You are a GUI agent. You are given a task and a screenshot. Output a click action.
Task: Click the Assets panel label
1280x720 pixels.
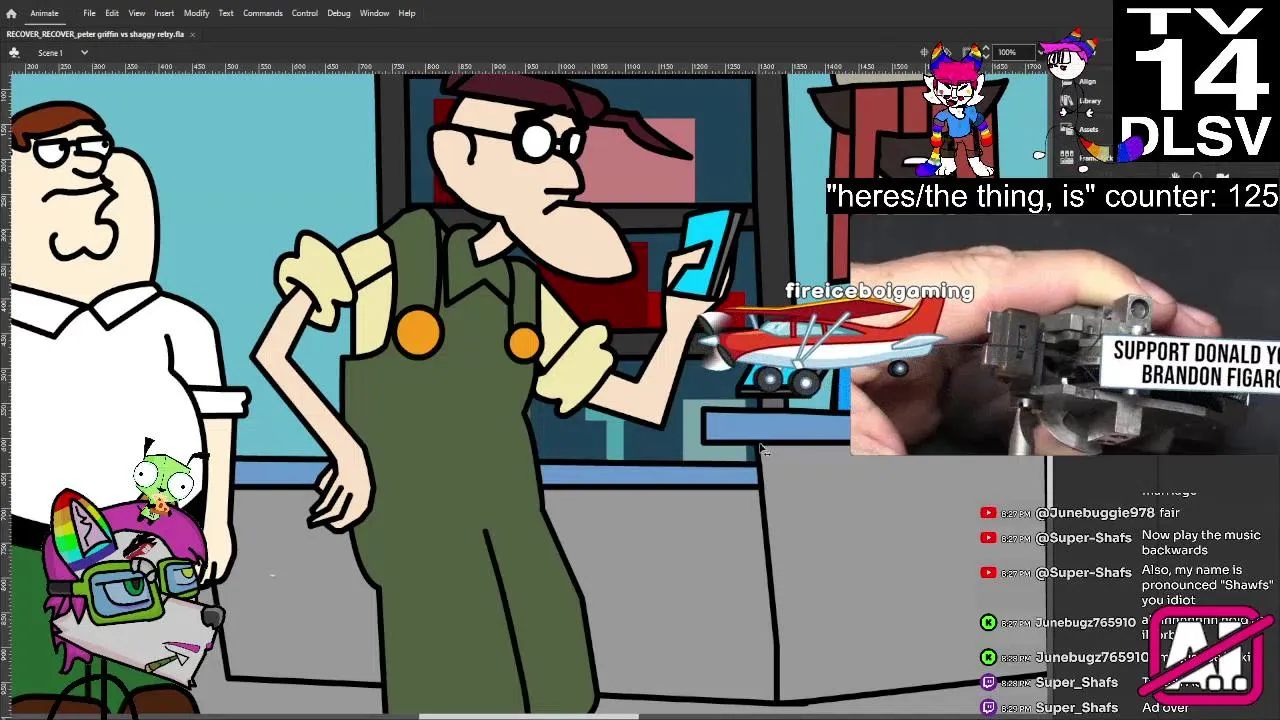pyautogui.click(x=1088, y=129)
